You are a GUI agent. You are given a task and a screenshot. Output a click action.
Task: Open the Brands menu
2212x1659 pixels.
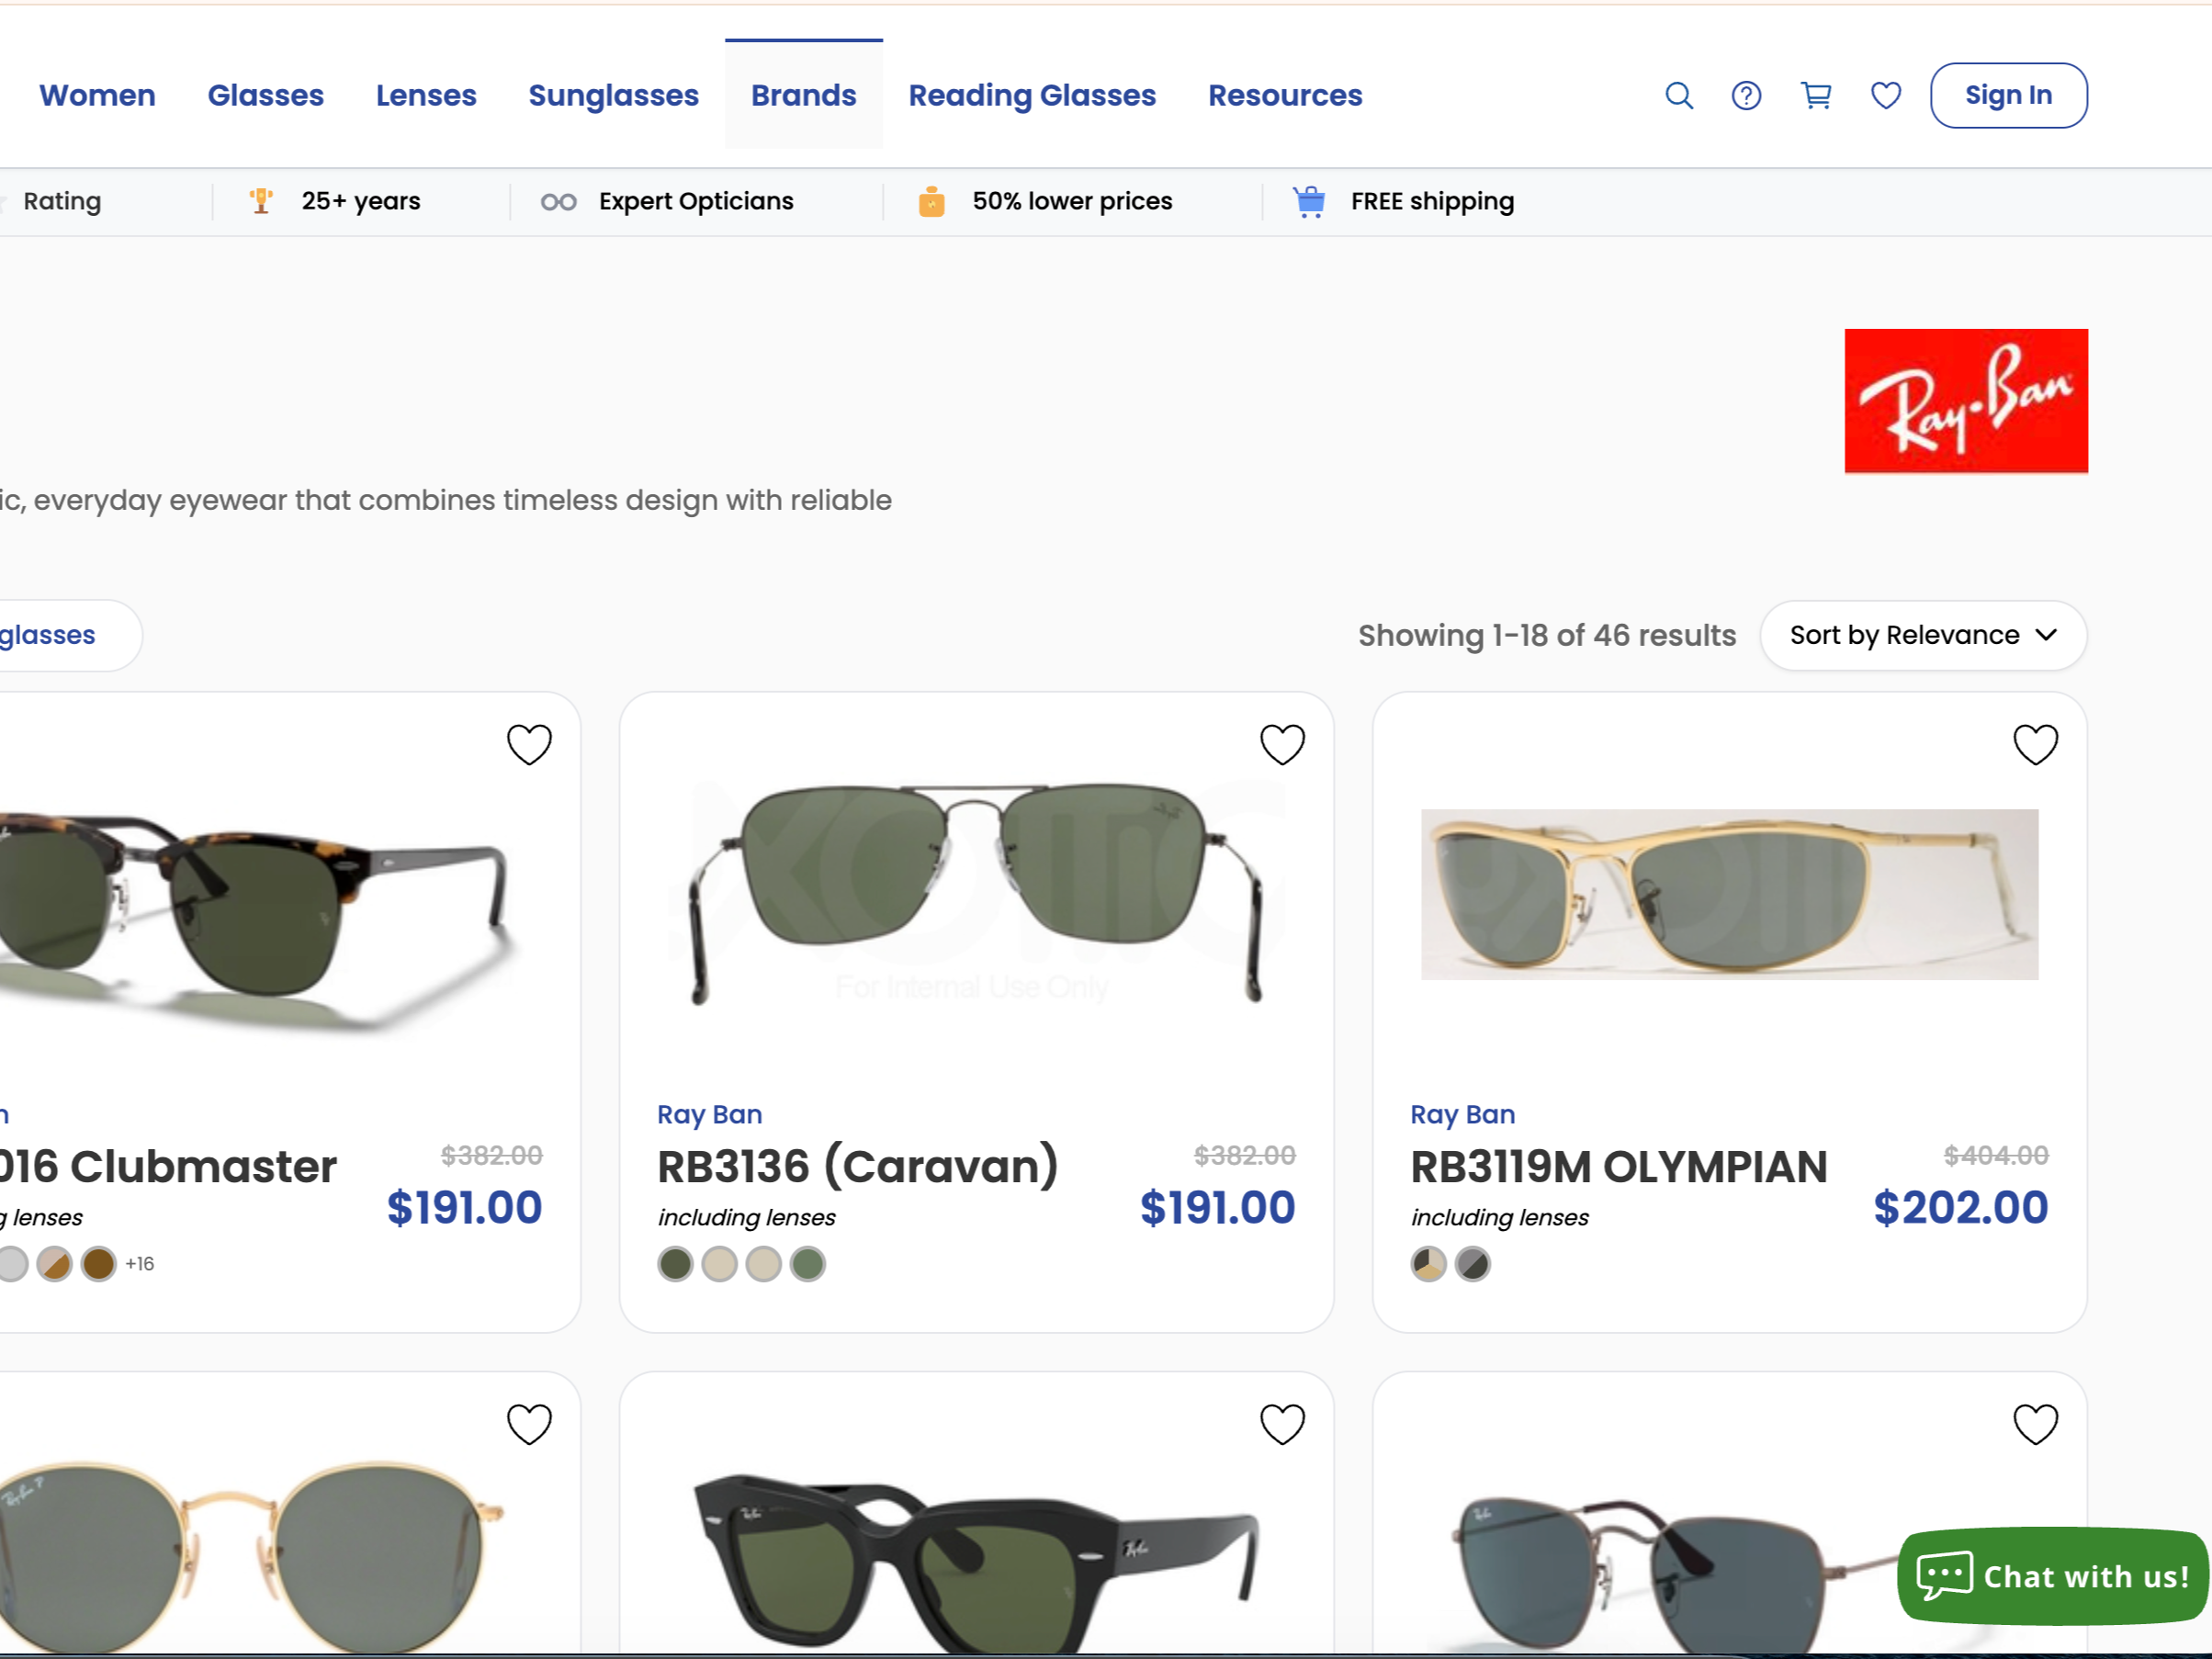[x=804, y=95]
